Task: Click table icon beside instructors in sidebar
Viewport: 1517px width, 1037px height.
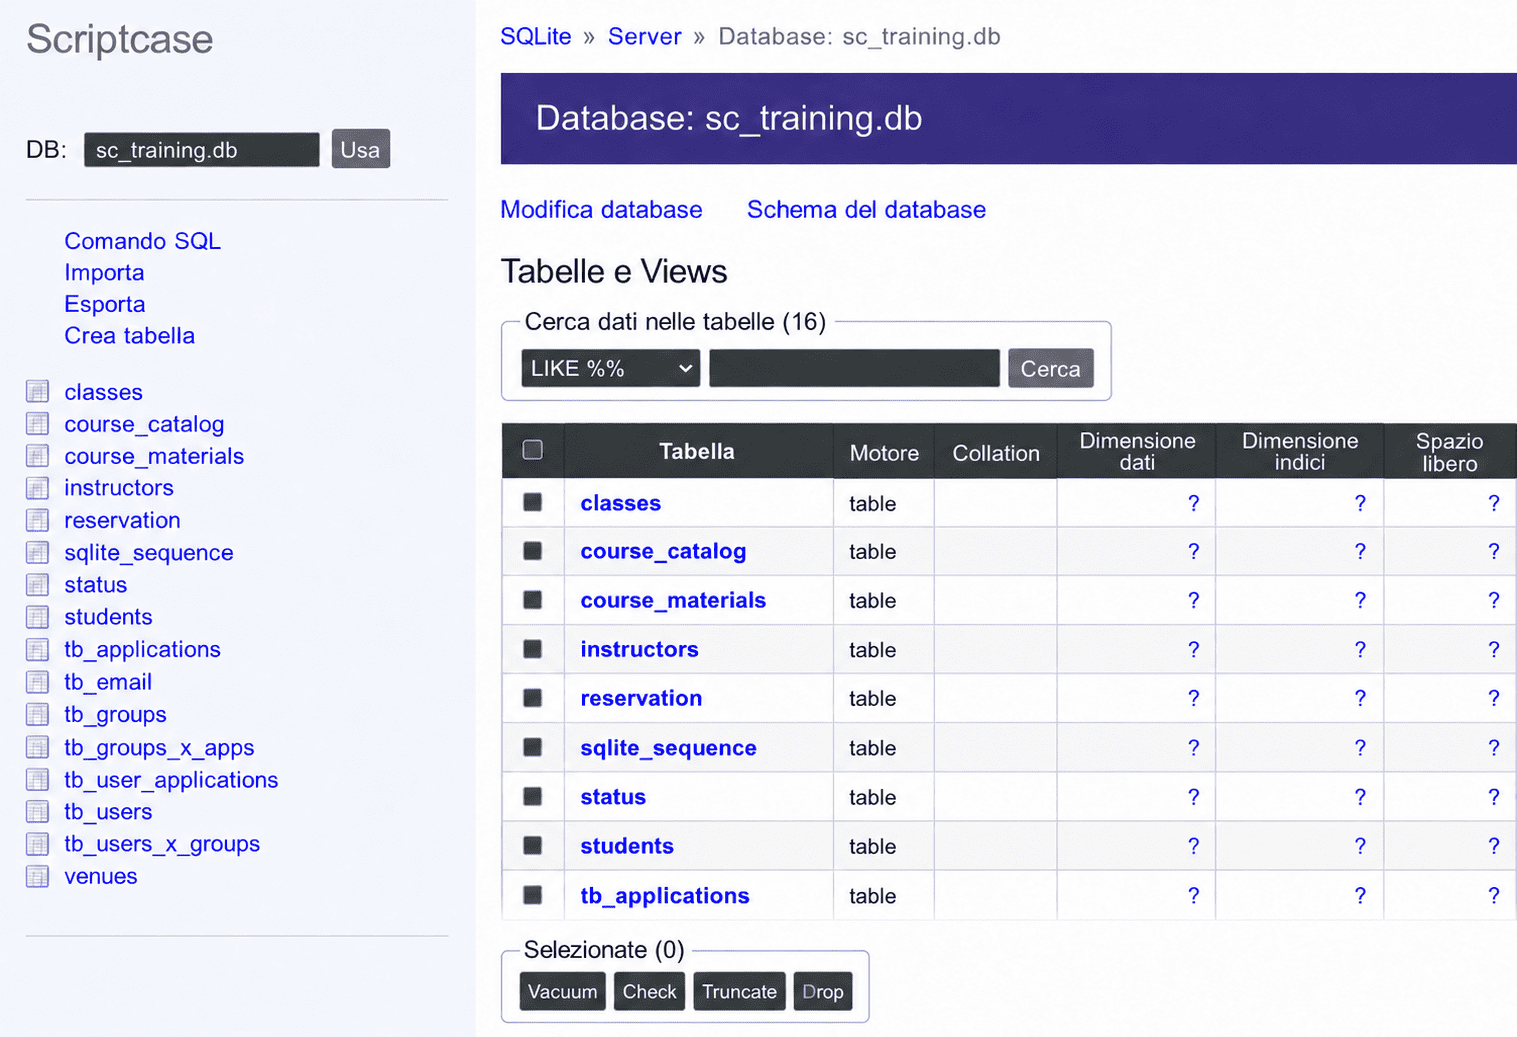Action: [38, 488]
